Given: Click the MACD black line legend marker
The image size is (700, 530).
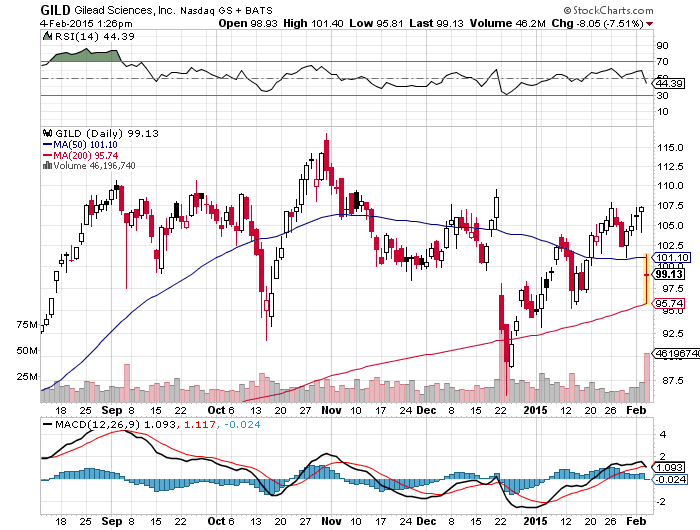Looking at the screenshot, I should click(x=48, y=425).
